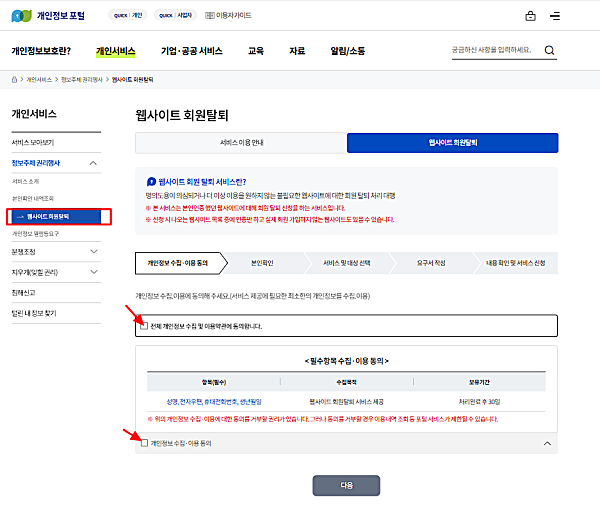Select the 웹사이트 회원탈퇴 tab
This screenshot has width=600, height=518.
[453, 143]
